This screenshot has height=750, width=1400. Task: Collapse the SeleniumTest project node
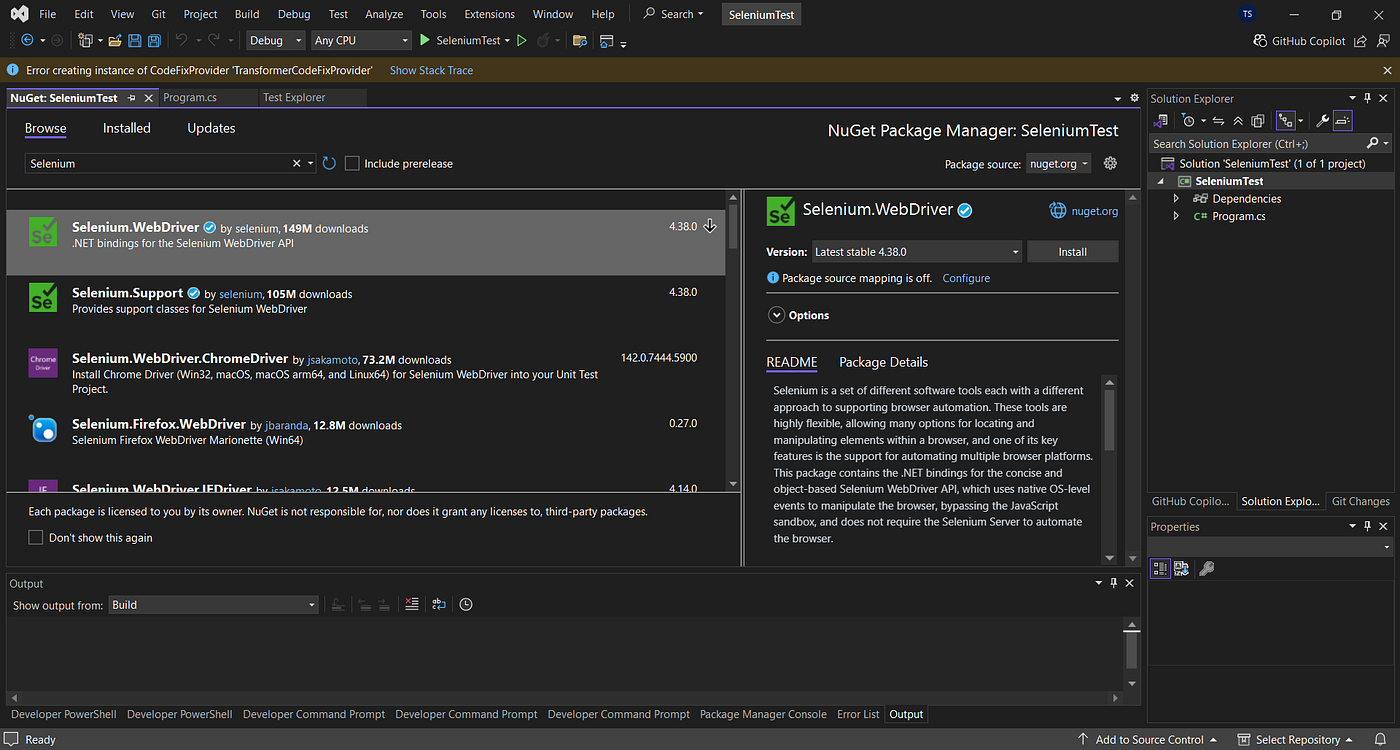coord(1161,182)
